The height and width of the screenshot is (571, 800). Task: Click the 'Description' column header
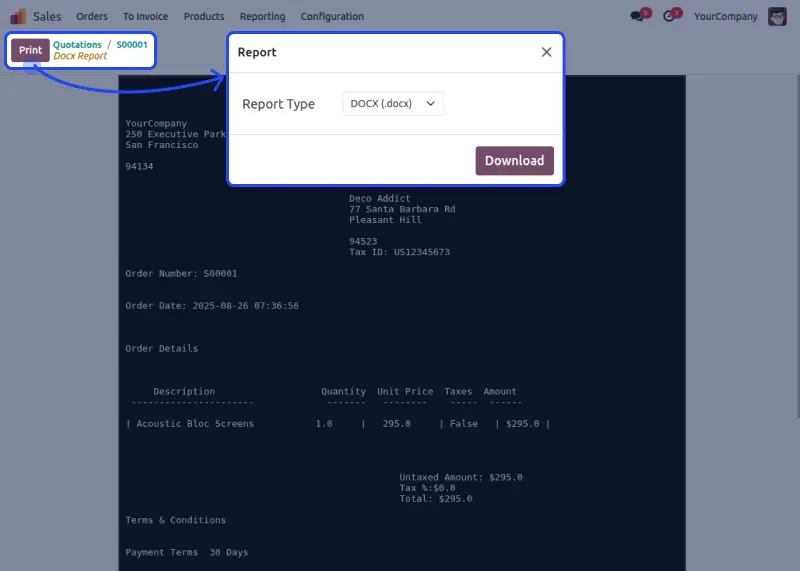[184, 391]
